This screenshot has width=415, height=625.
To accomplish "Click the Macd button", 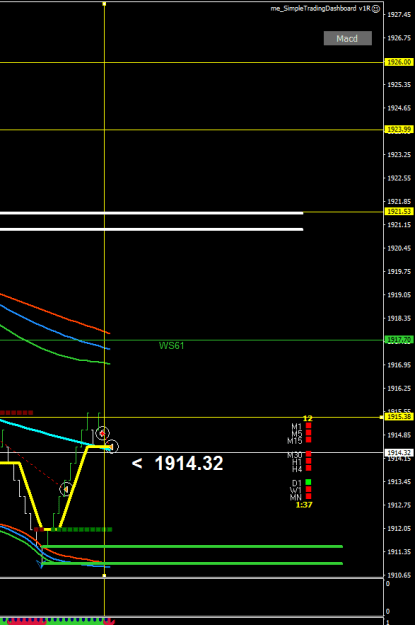I will point(348,38).
